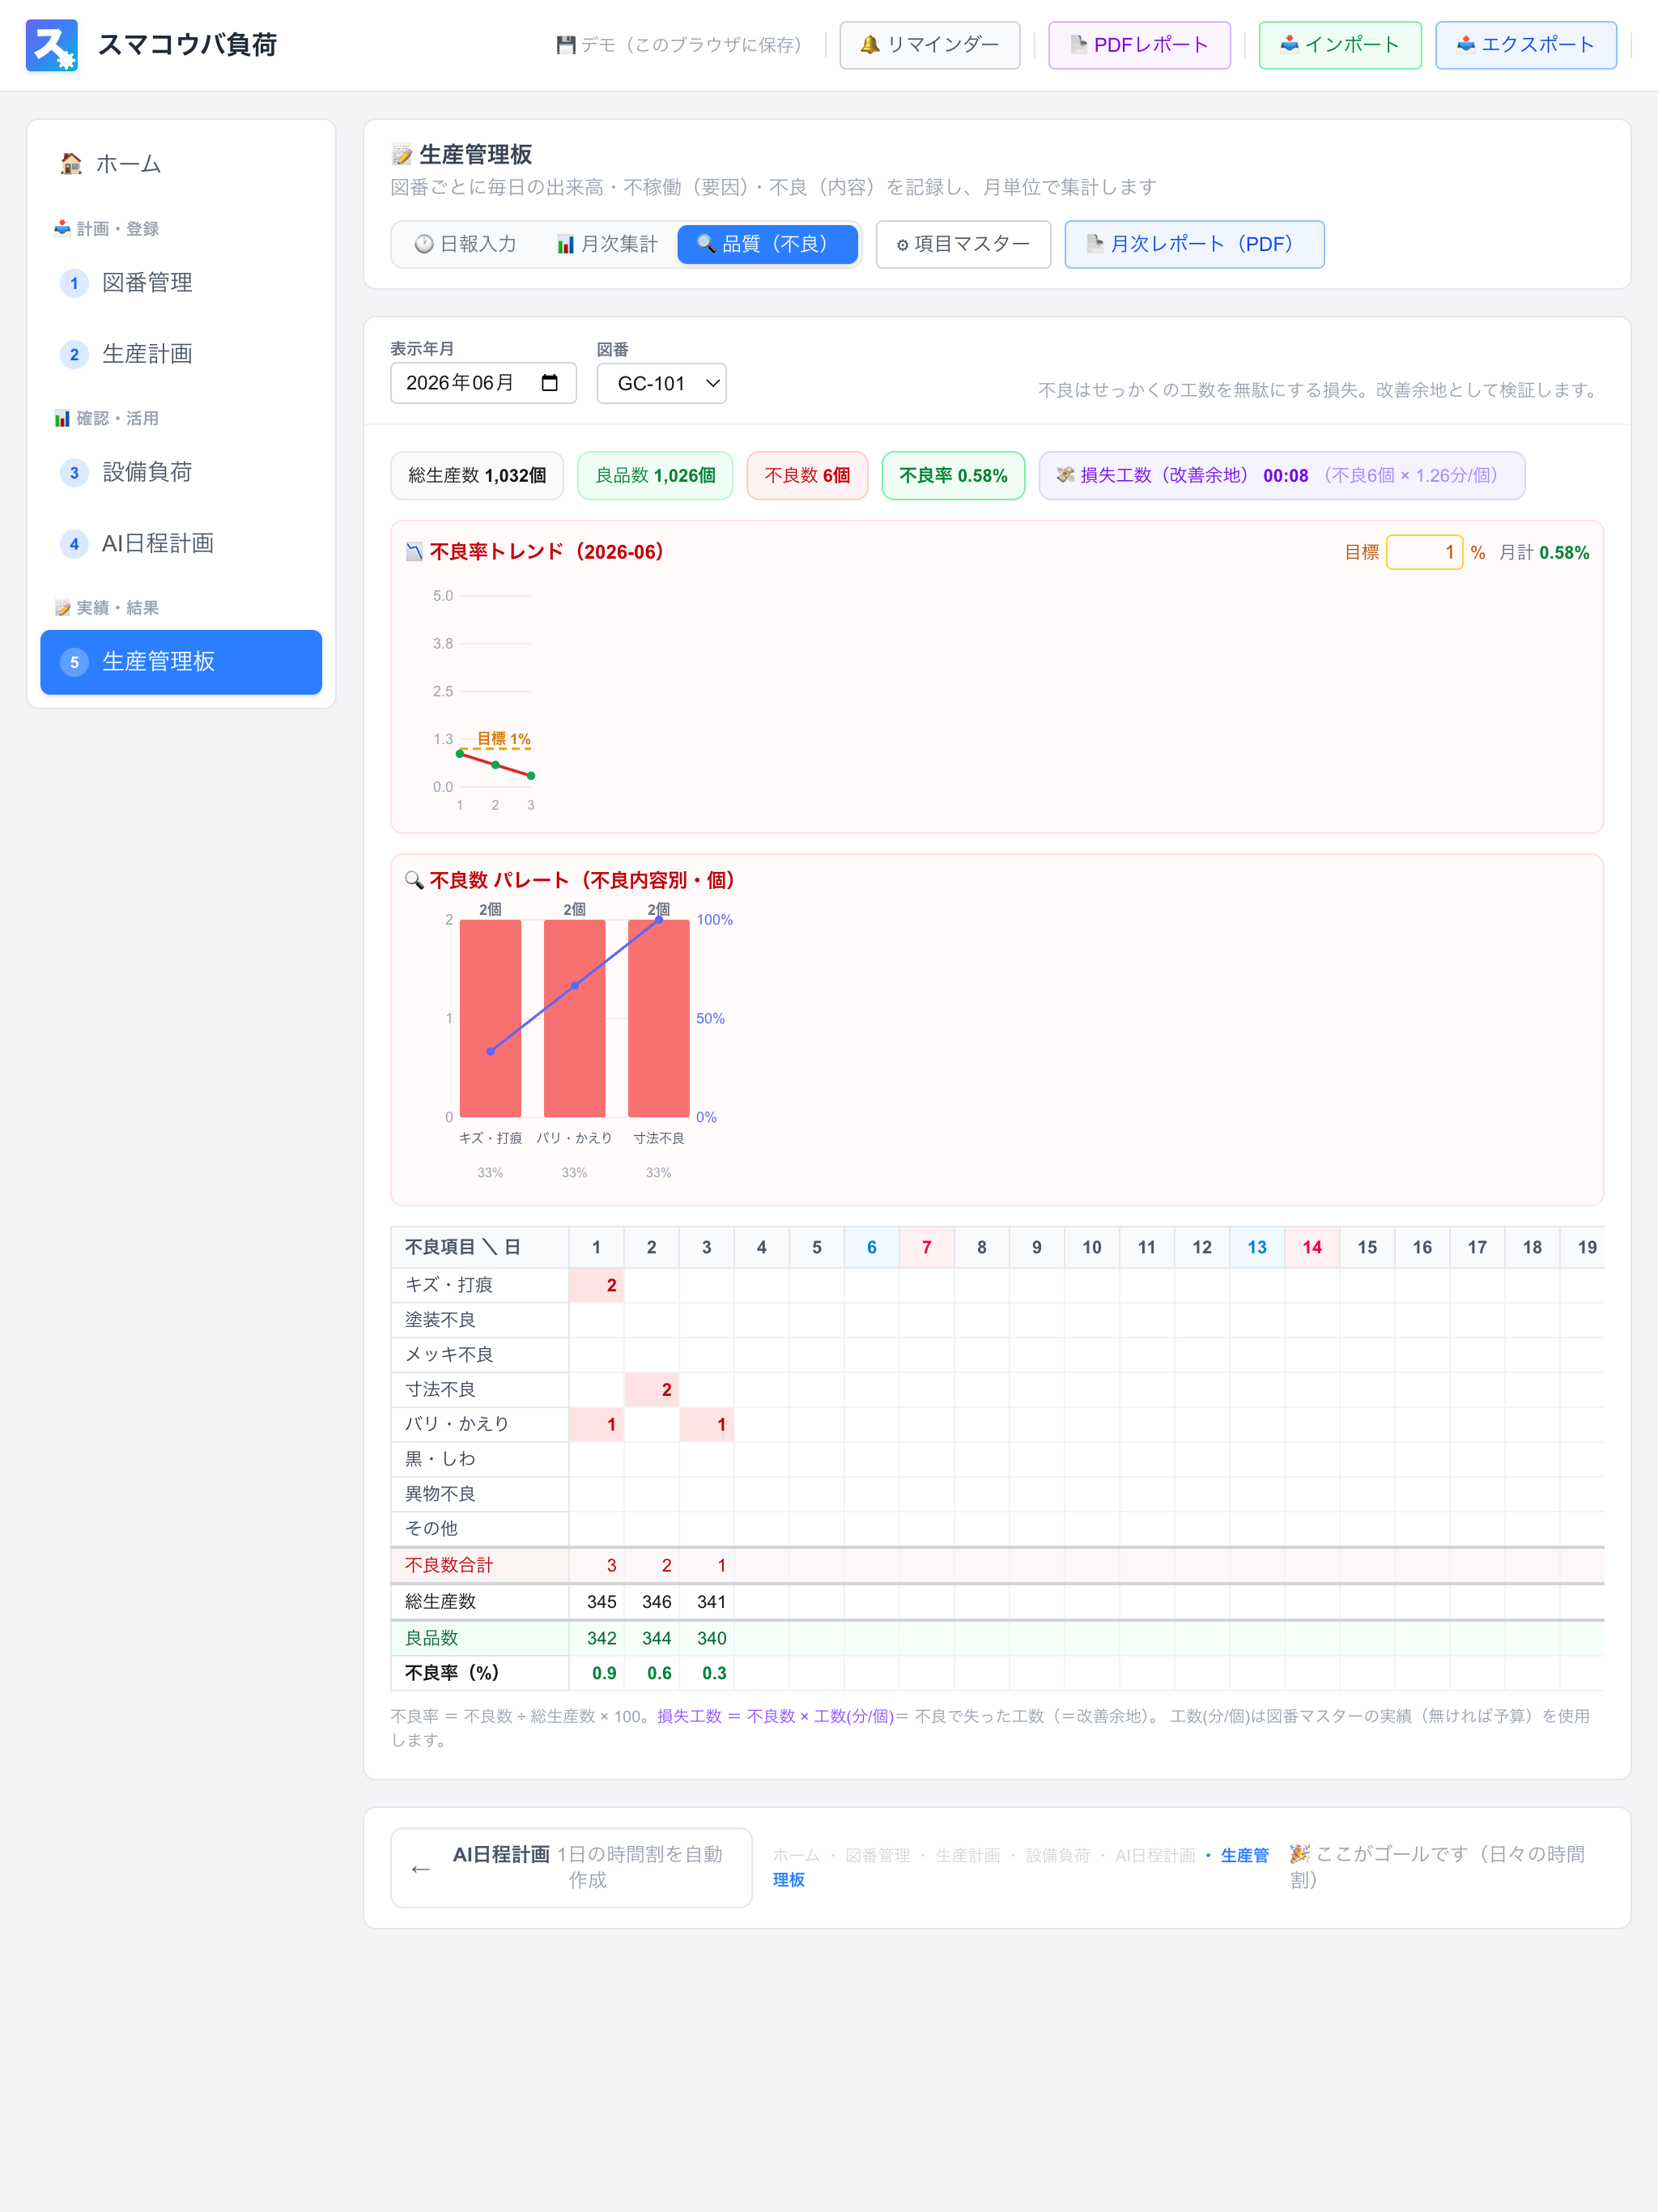Viewport: 1658px width, 2212px height.
Task: Click the 不良数 6個 chip
Action: (807, 475)
